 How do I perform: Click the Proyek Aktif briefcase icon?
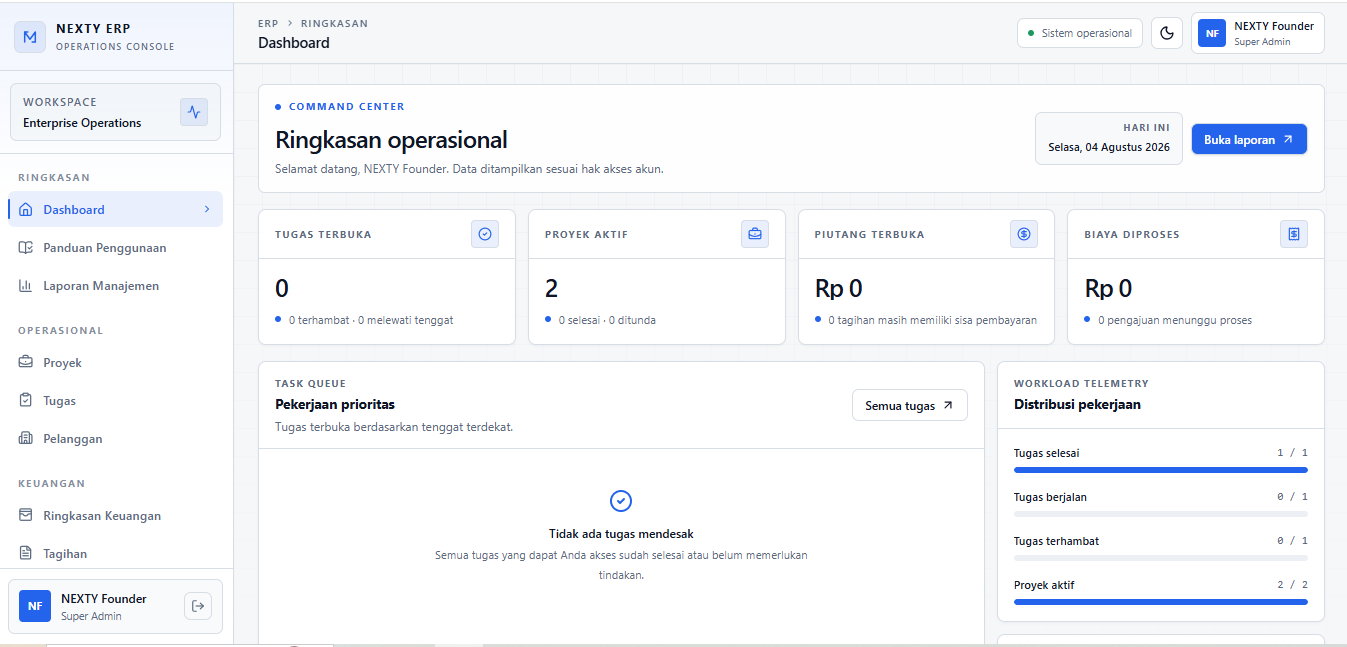pos(755,234)
